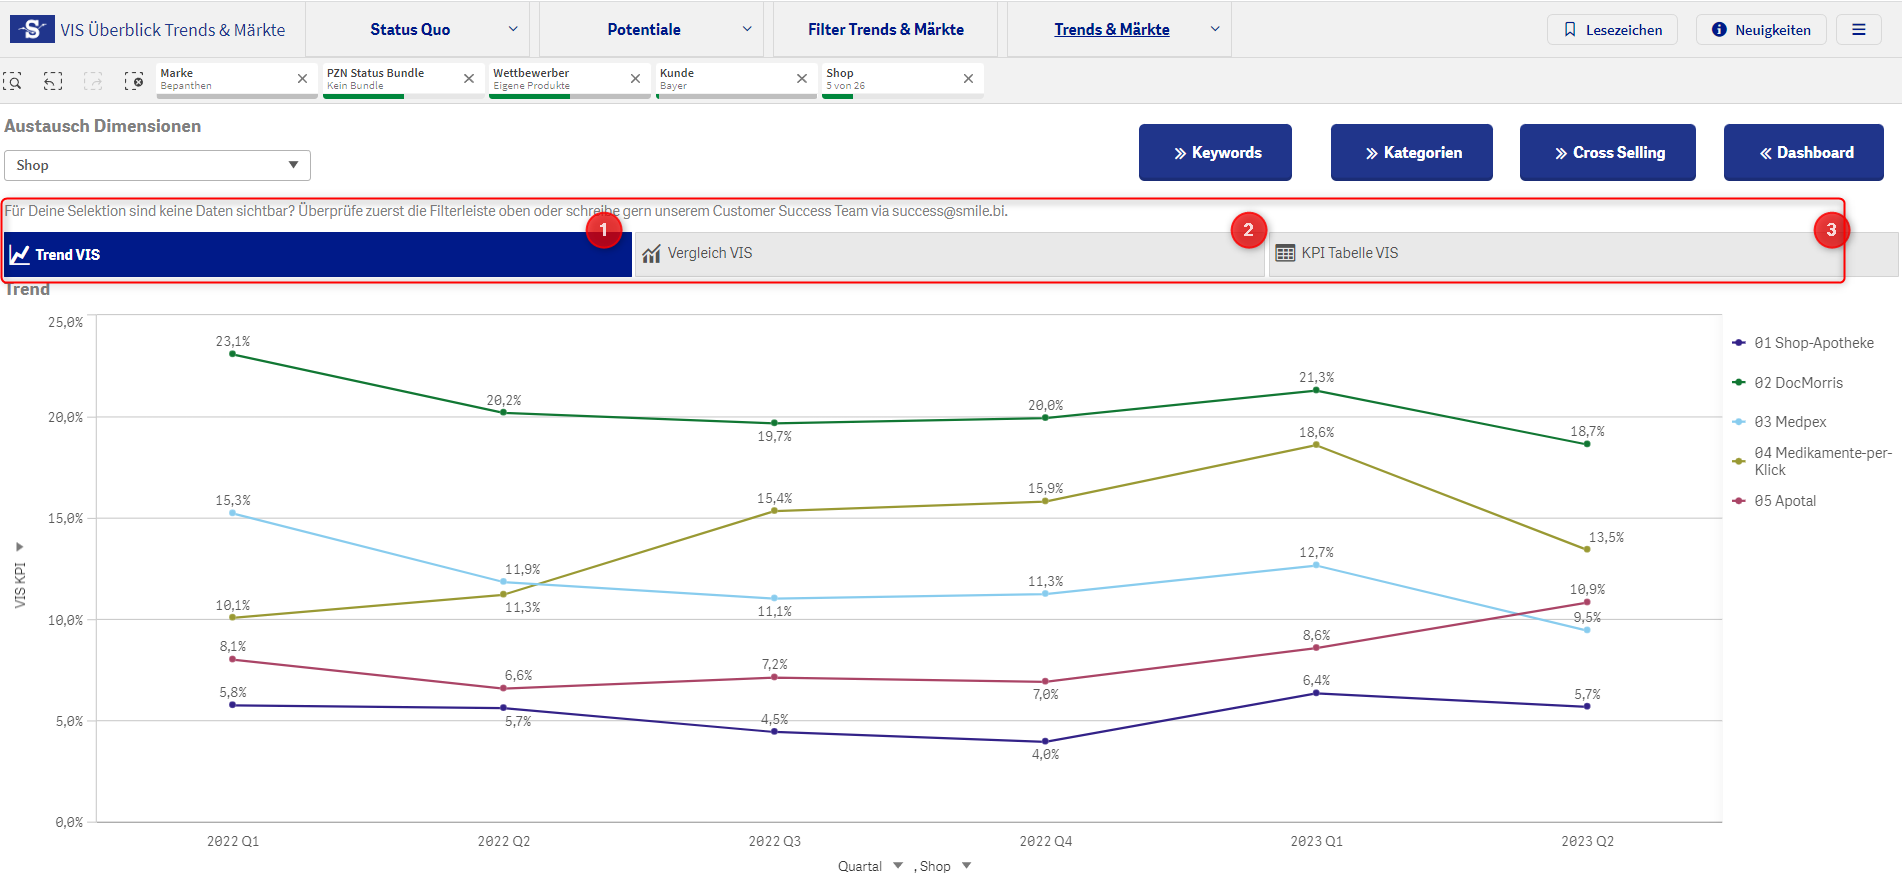The height and width of the screenshot is (884, 1902).
Task: Remove the Marke Bepanthen filter
Action: (x=302, y=78)
